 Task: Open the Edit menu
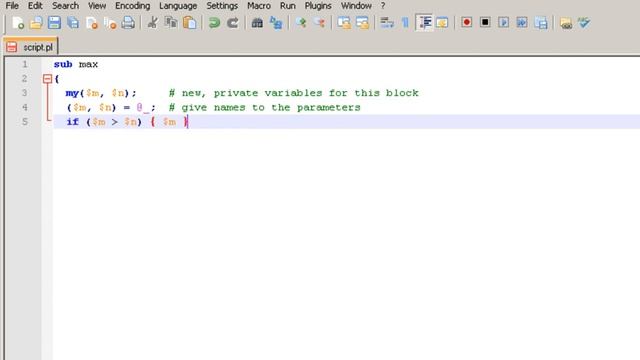tap(35, 6)
